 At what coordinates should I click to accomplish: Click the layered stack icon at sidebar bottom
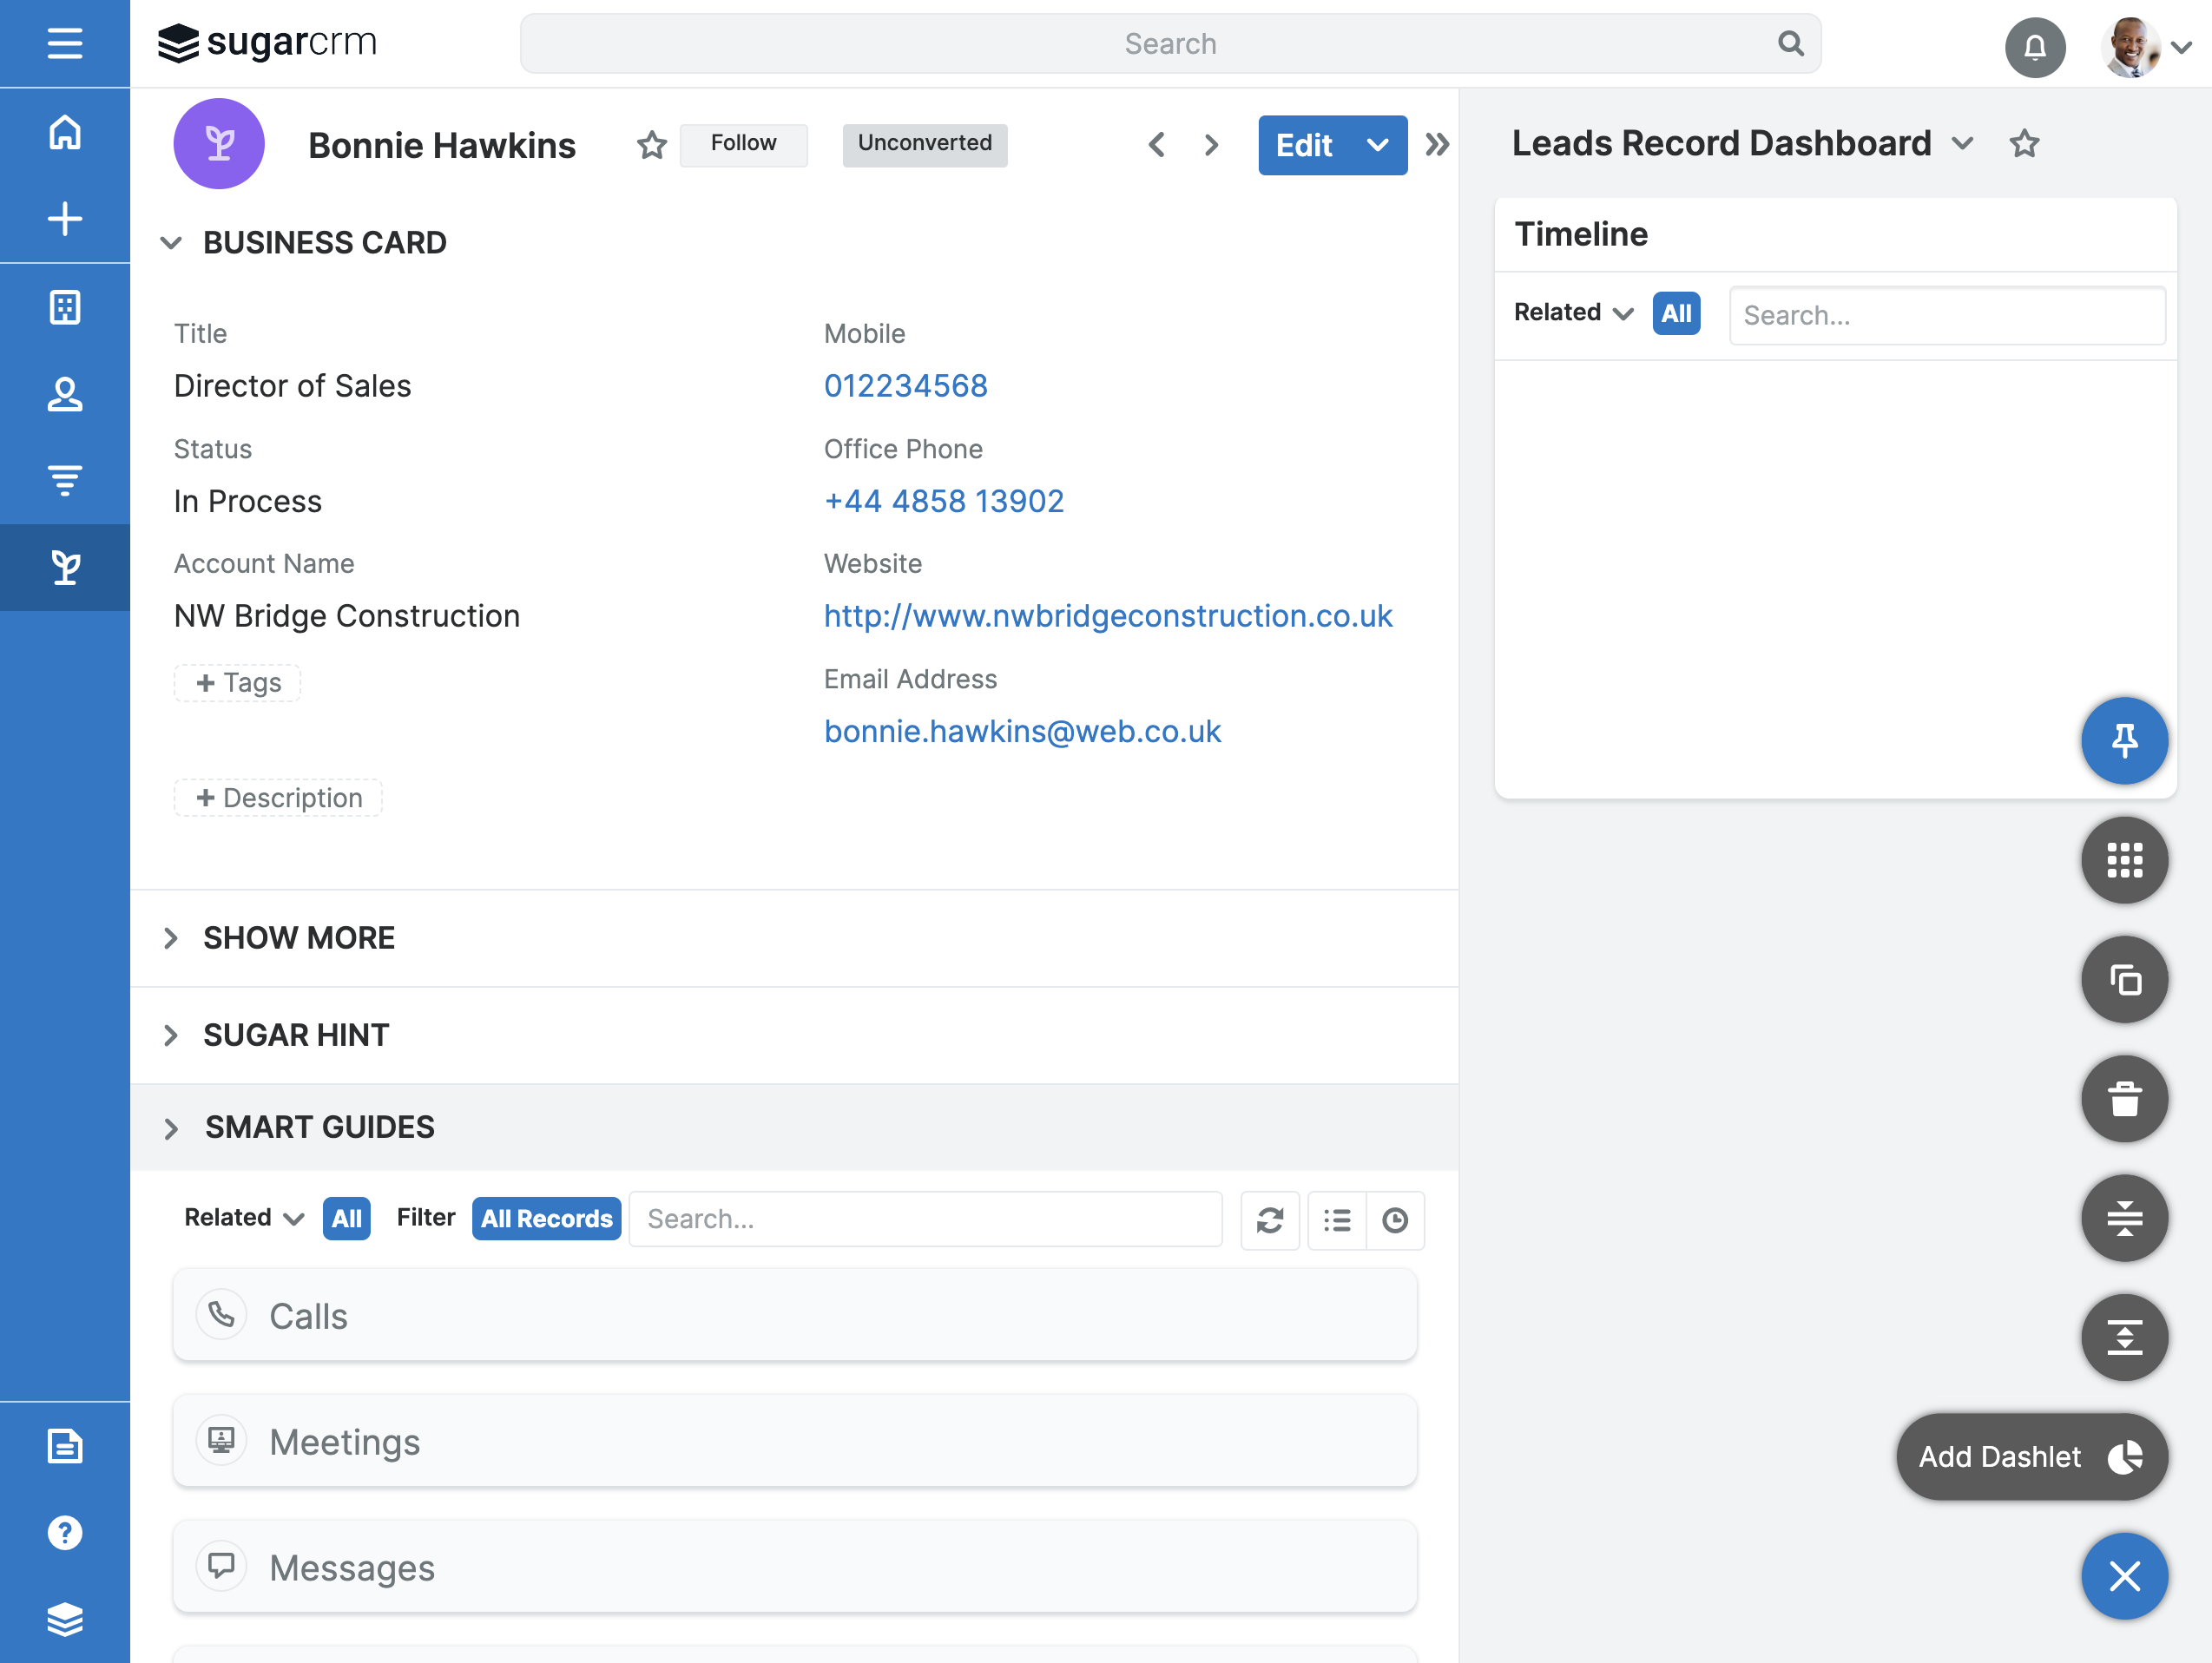tap(65, 1620)
